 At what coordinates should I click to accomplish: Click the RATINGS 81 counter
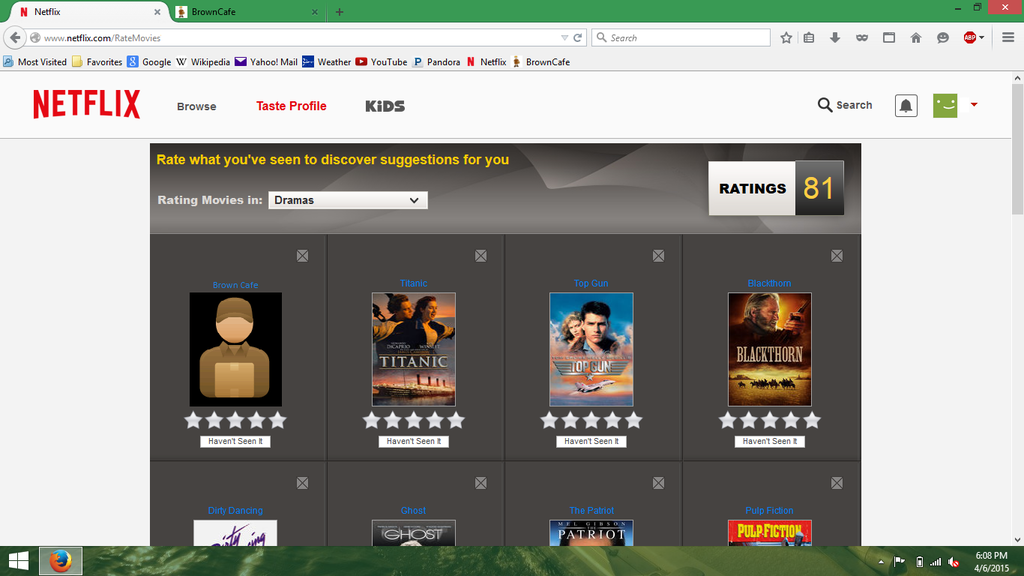[x=776, y=188]
